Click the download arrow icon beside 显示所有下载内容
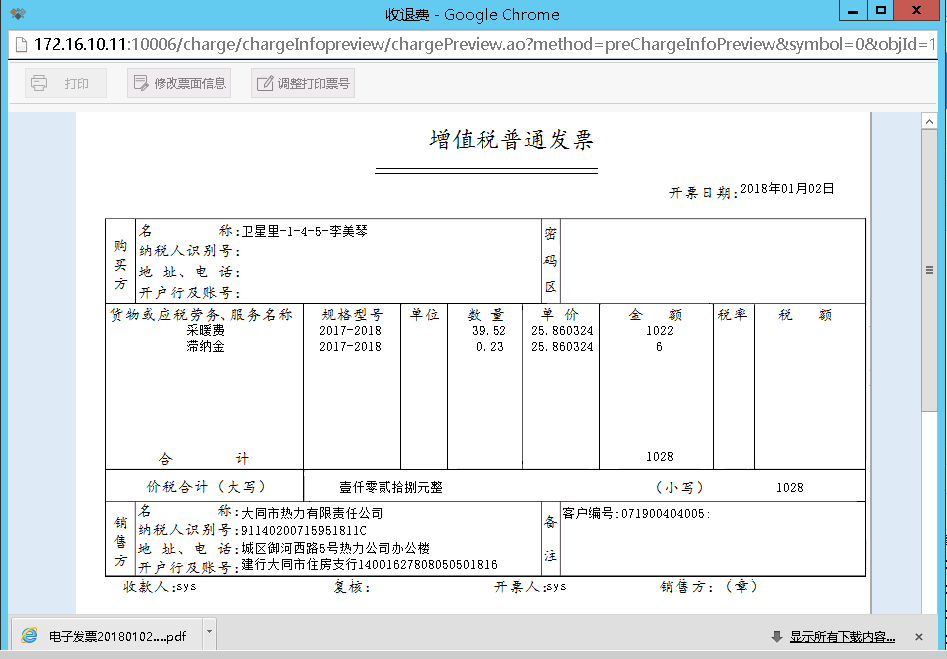Image resolution: width=947 pixels, height=659 pixels. pyautogui.click(x=776, y=637)
